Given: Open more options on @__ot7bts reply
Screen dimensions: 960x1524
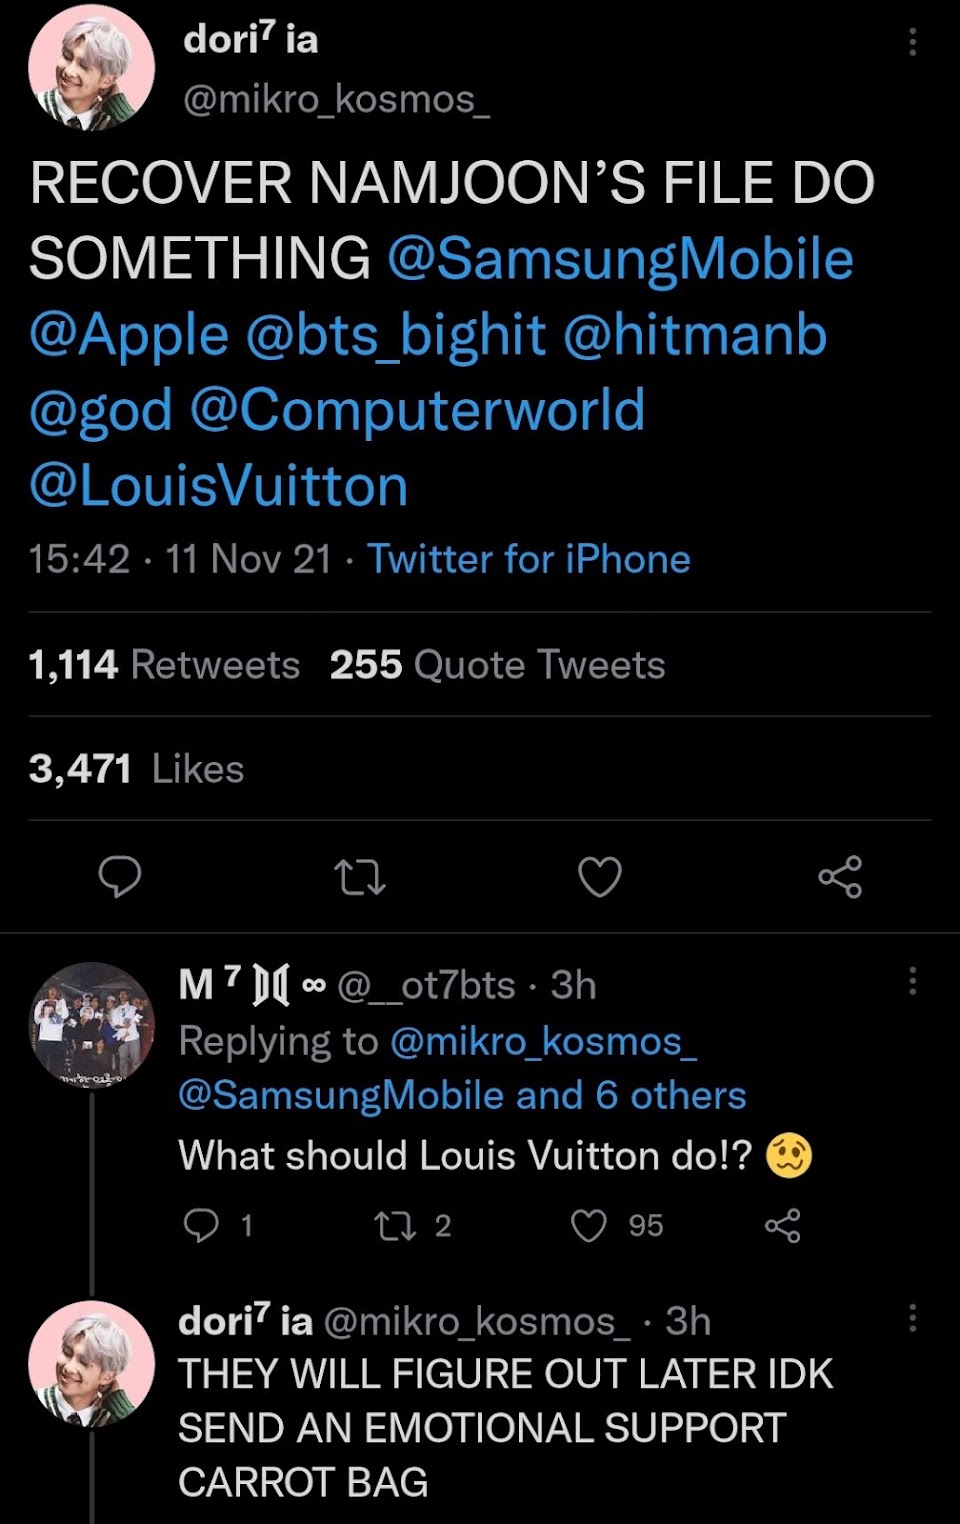Looking at the screenshot, I should [x=912, y=981].
